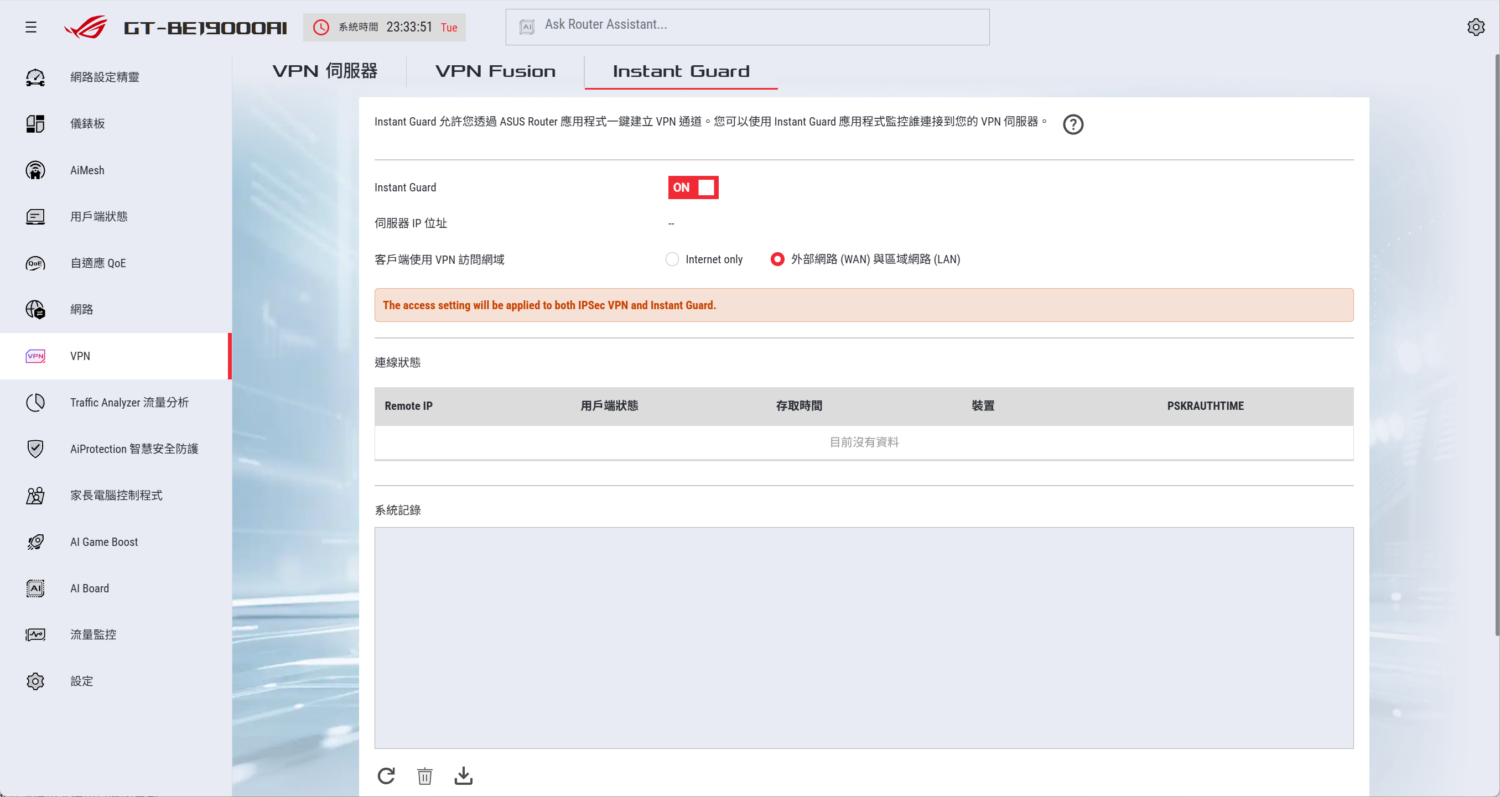This screenshot has width=1500, height=797.
Task: Click the system time clock icon
Action: pos(322,27)
